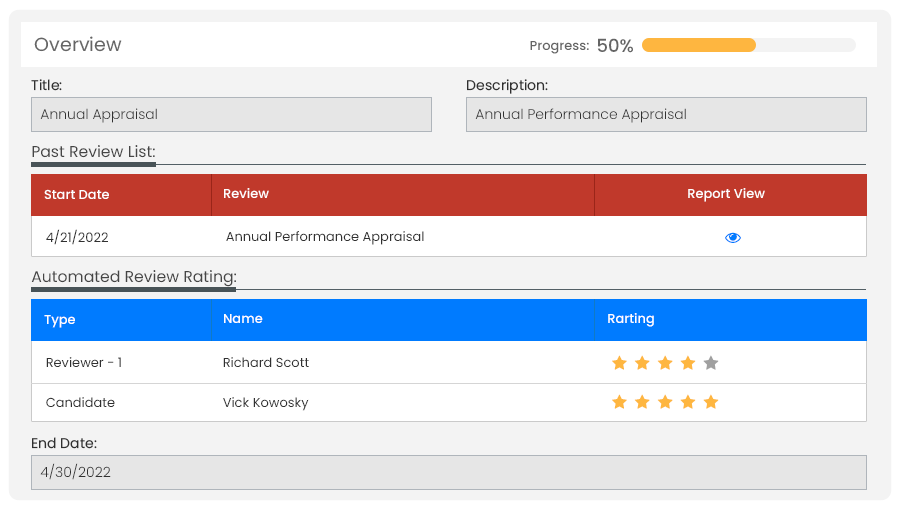Open the report view eye icon

pos(732,238)
